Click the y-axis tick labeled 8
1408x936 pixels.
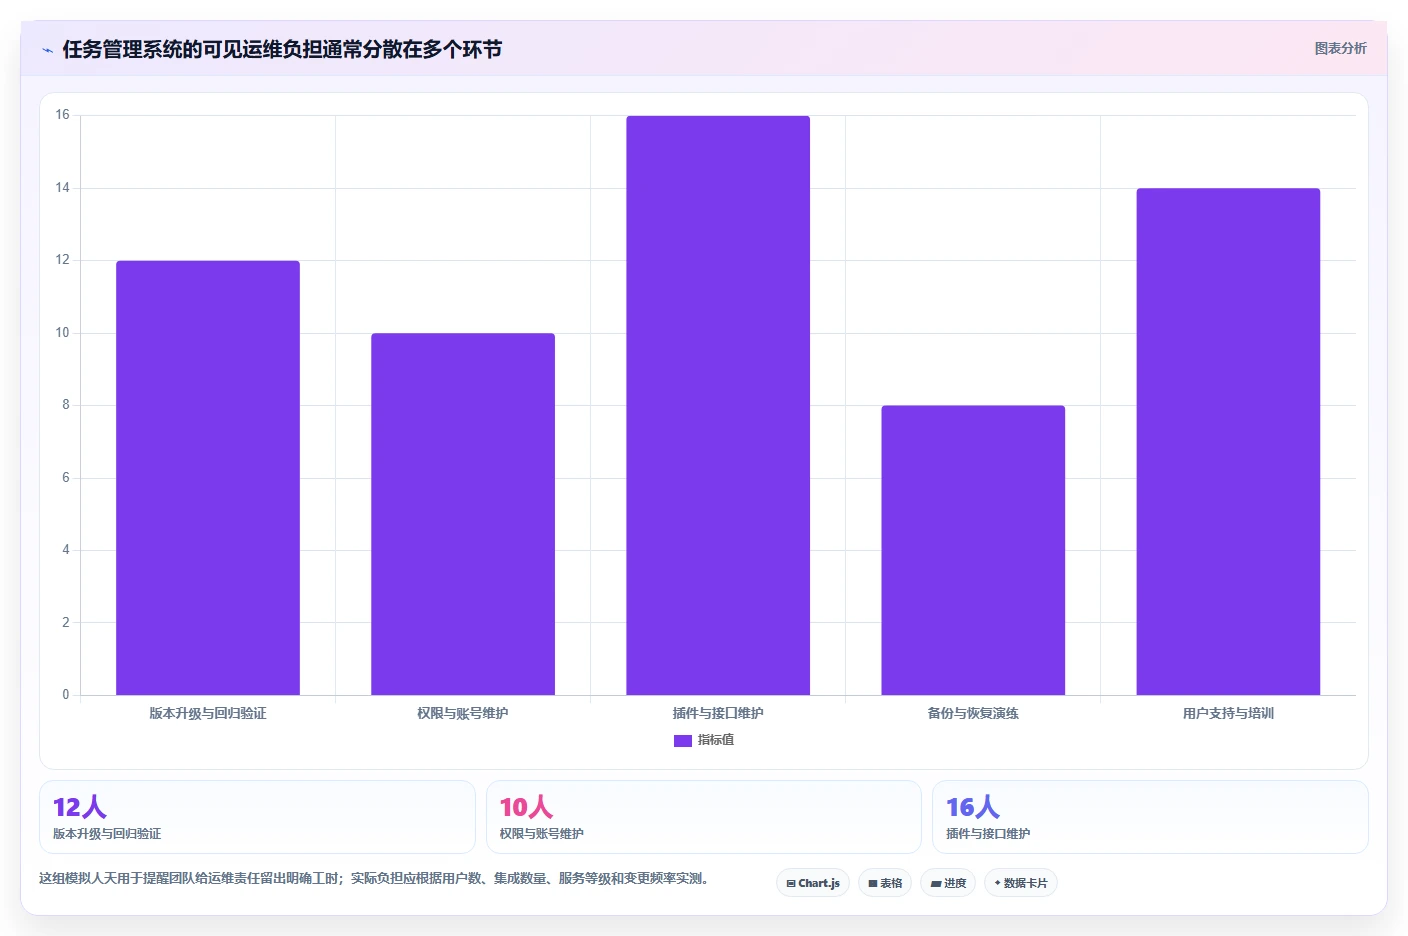66,405
